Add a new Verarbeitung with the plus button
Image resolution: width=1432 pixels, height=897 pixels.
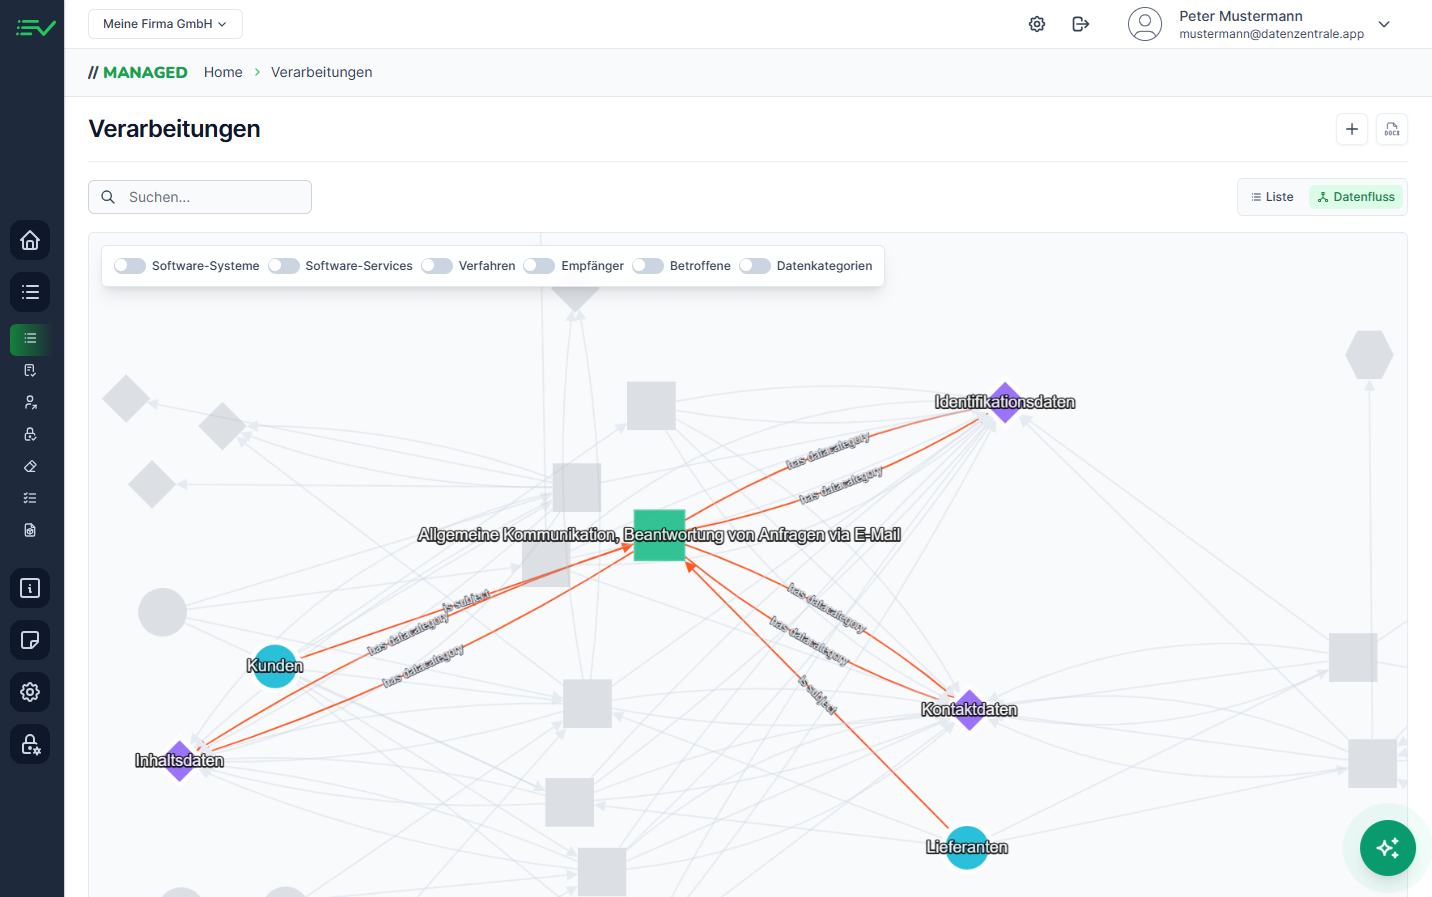pos(1352,129)
